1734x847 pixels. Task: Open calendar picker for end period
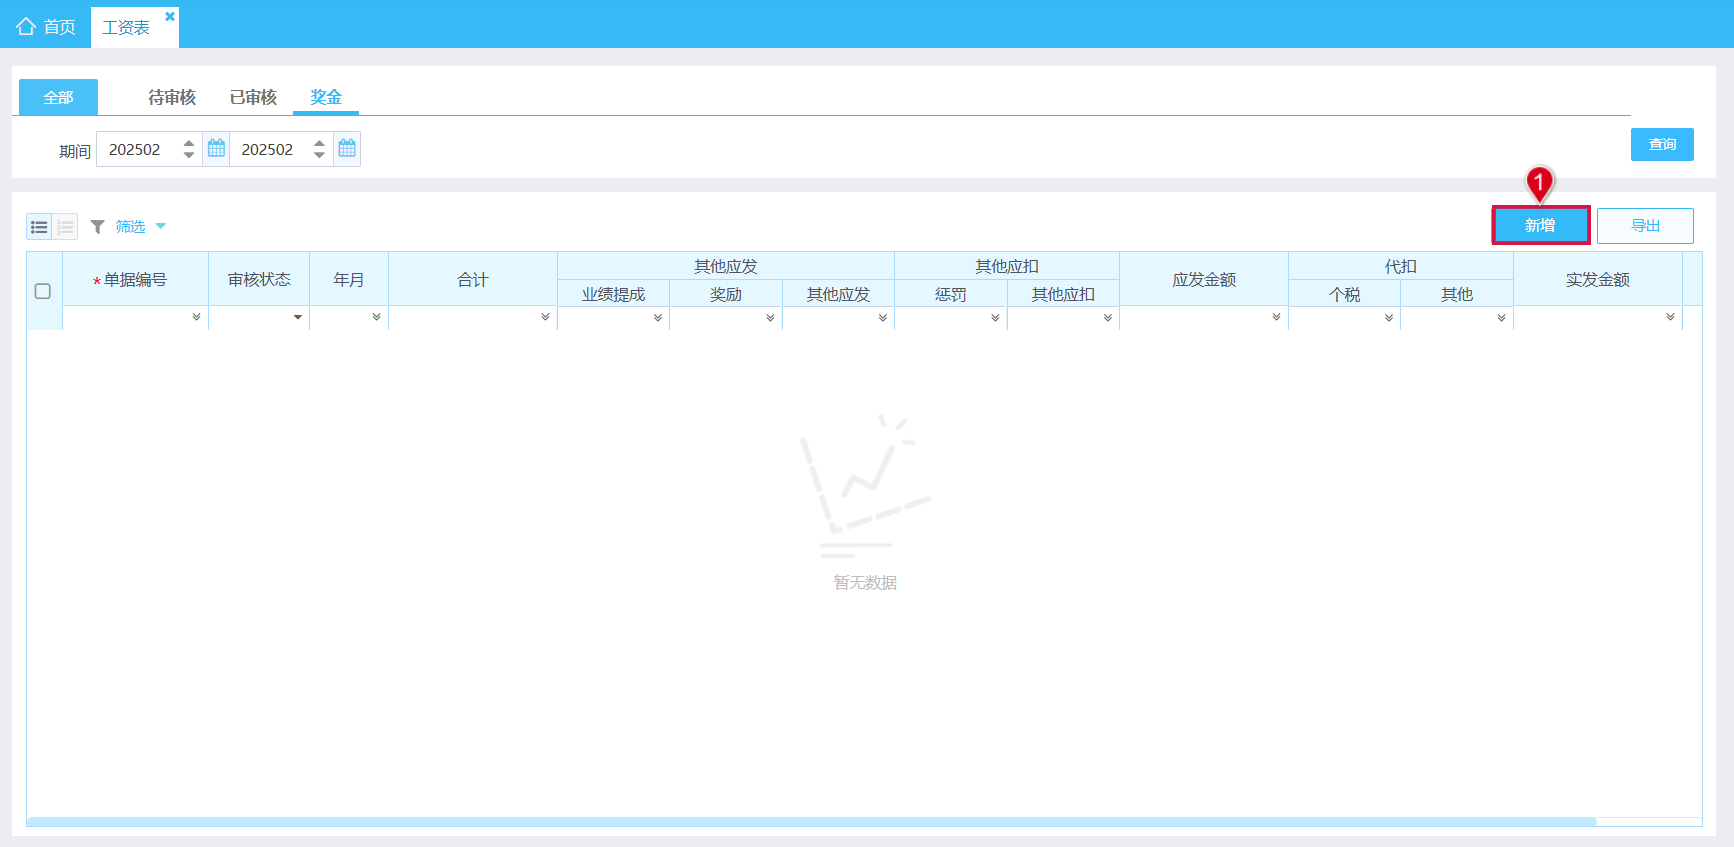tap(347, 149)
